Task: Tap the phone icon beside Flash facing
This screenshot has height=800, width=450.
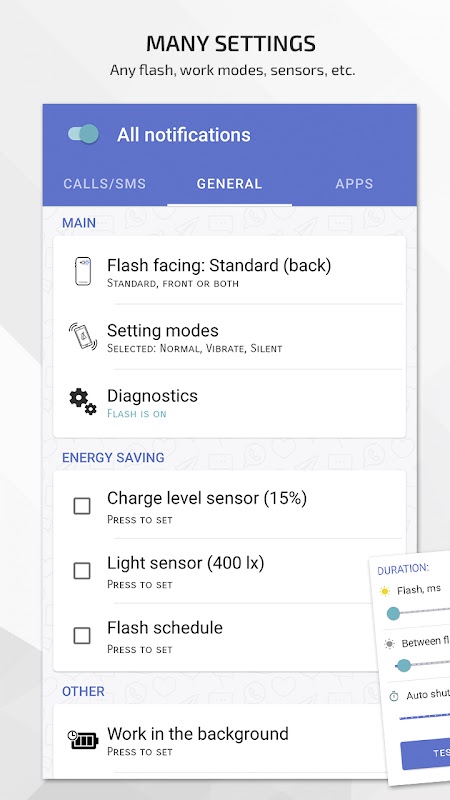Action: coord(83,271)
